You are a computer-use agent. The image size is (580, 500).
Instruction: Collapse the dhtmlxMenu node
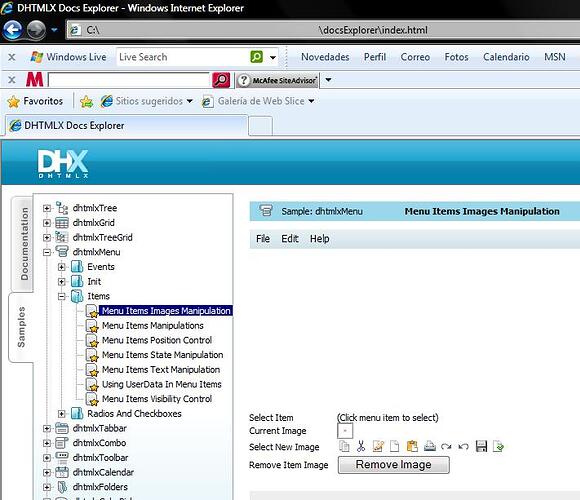point(47,253)
